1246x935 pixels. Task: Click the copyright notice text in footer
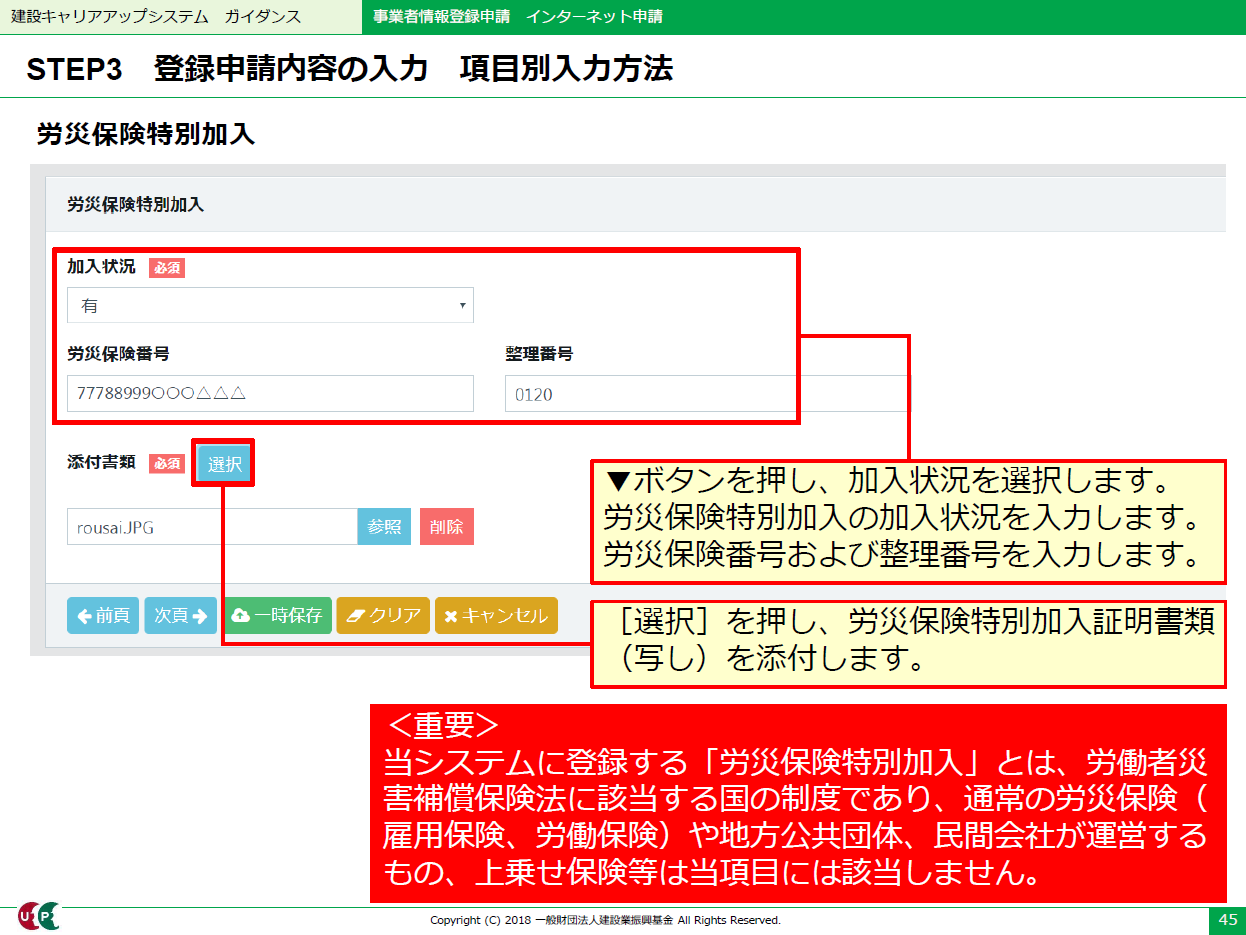[x=605, y=920]
